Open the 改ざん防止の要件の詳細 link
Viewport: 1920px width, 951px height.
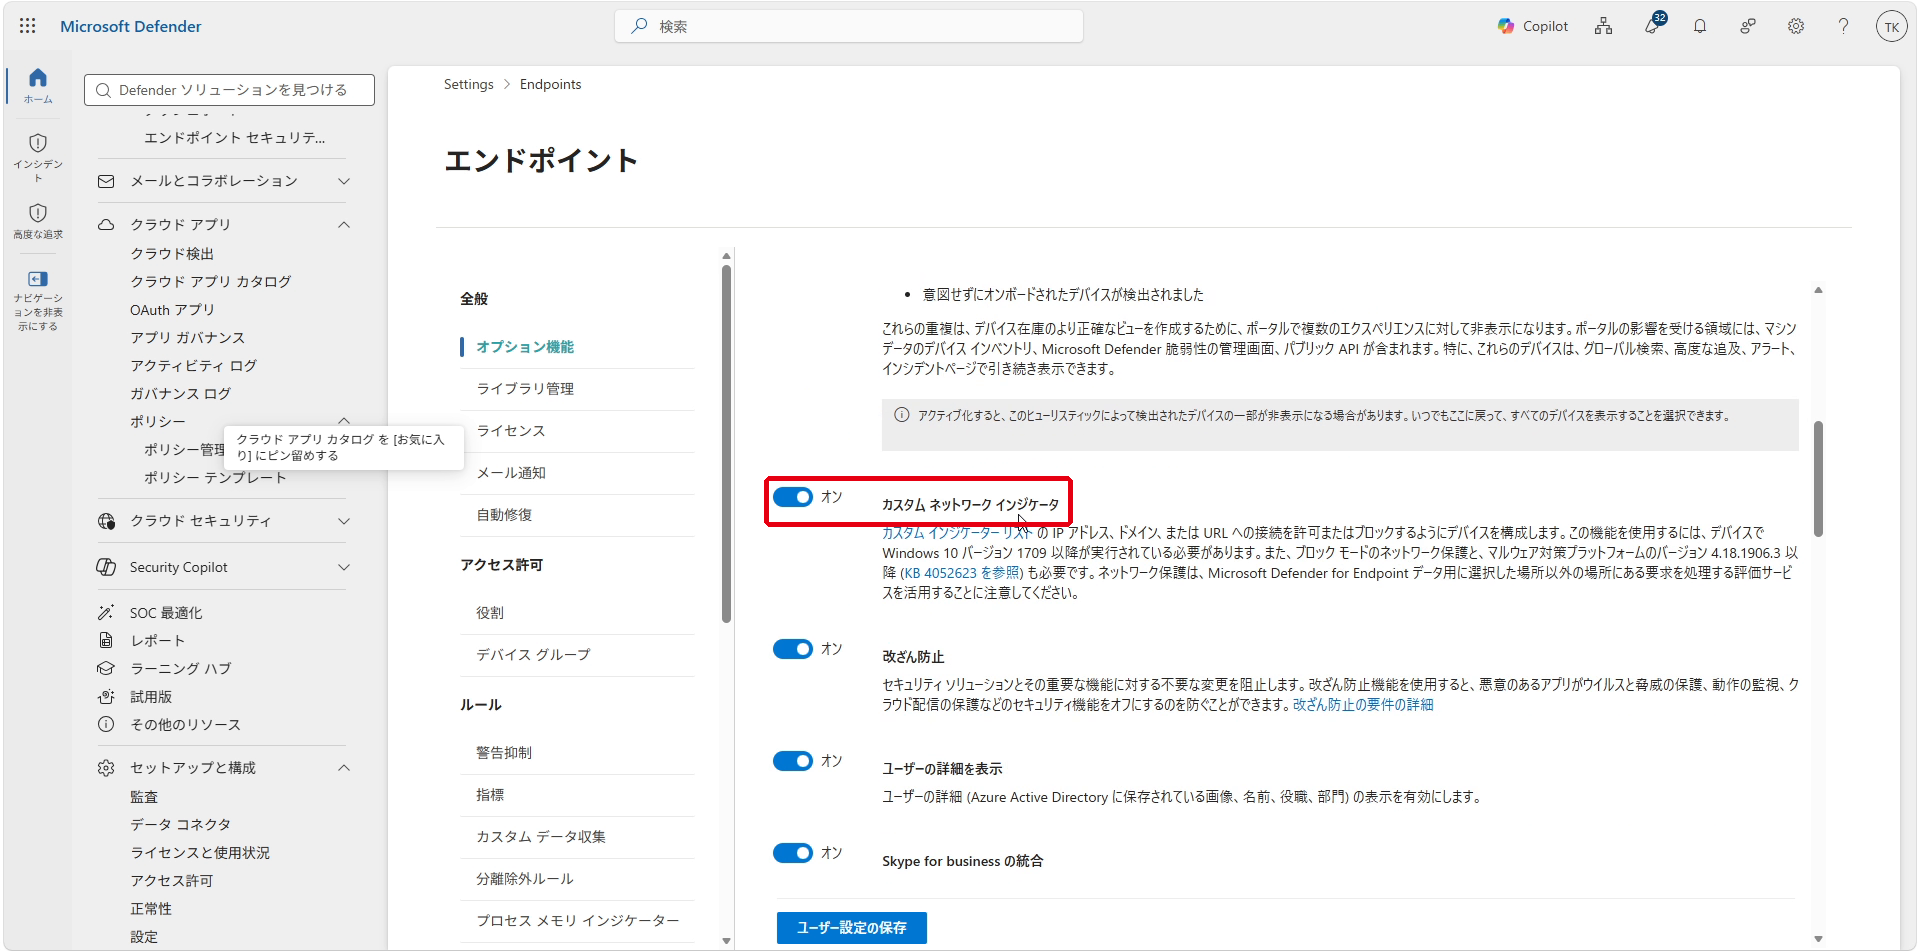[x=1363, y=705]
